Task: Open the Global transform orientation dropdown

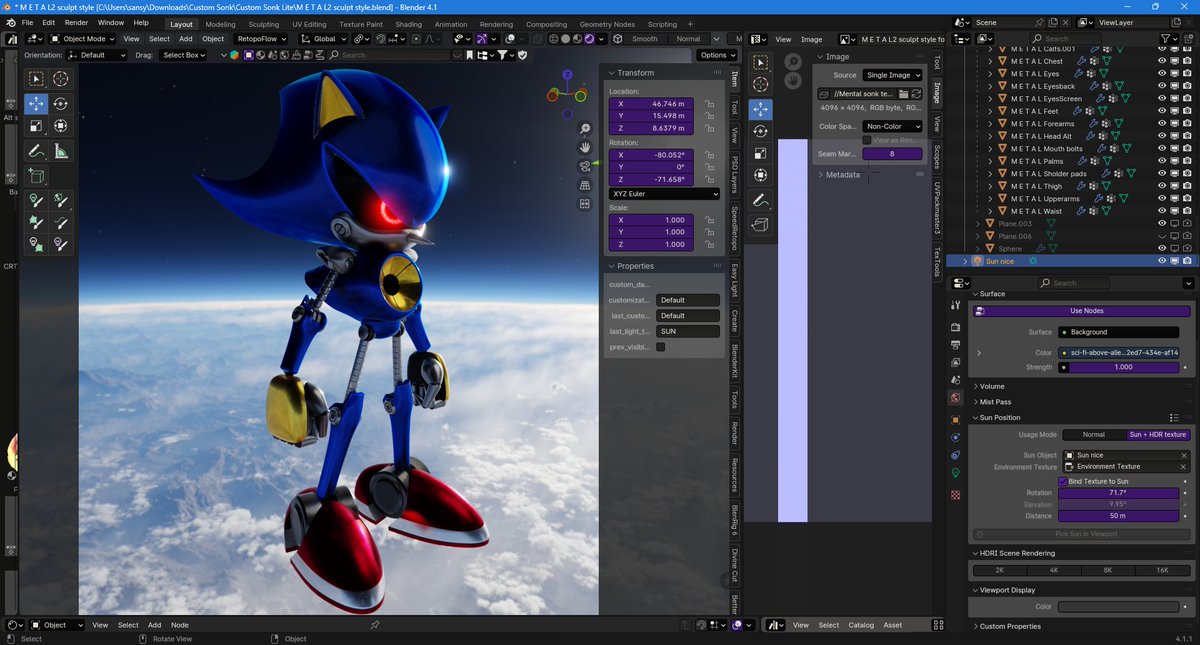Action: click(323, 39)
